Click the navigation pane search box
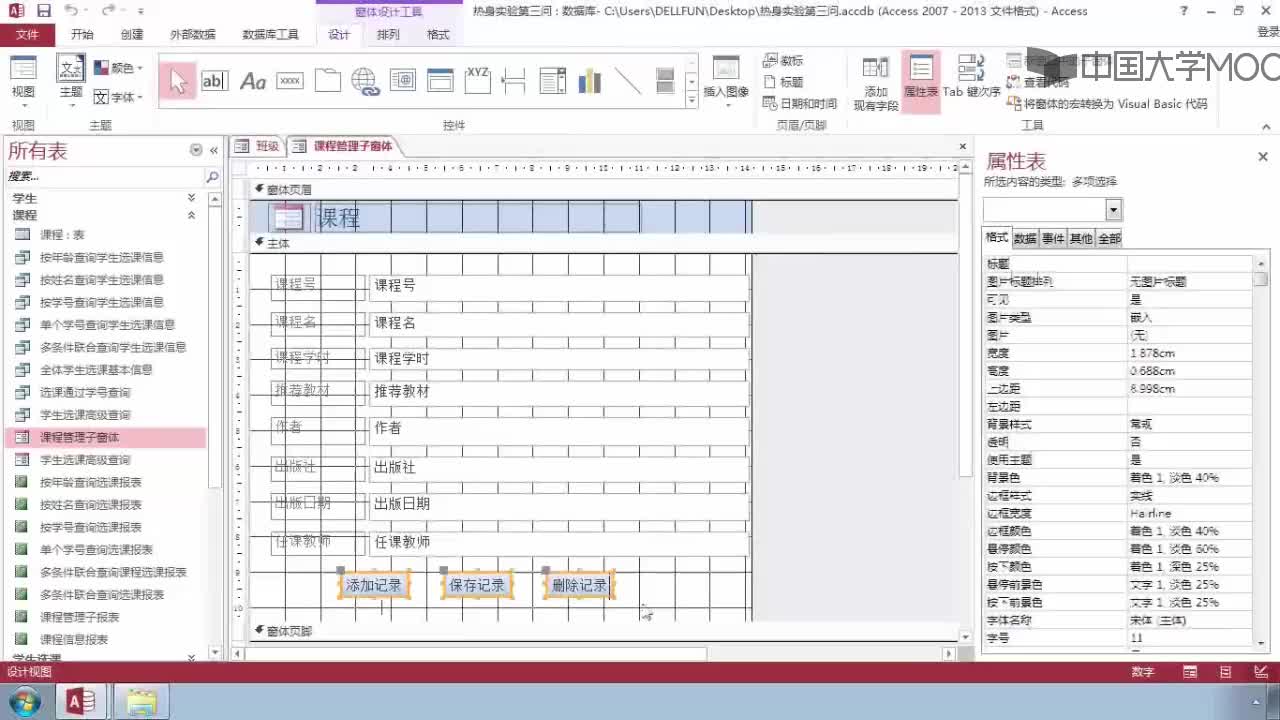This screenshot has width=1280, height=720. [x=105, y=177]
